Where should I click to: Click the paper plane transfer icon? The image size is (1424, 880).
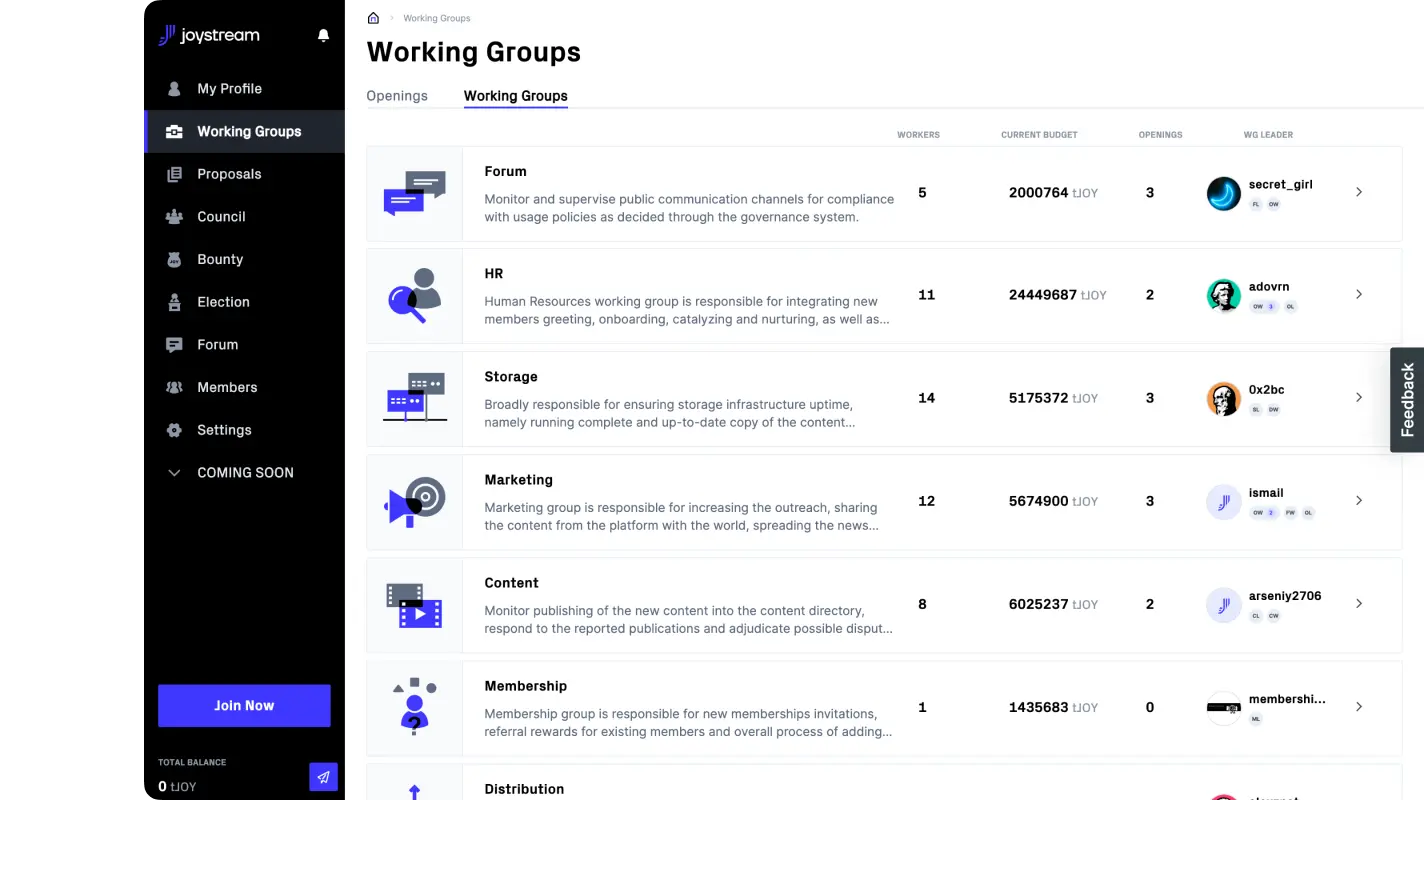point(323,777)
